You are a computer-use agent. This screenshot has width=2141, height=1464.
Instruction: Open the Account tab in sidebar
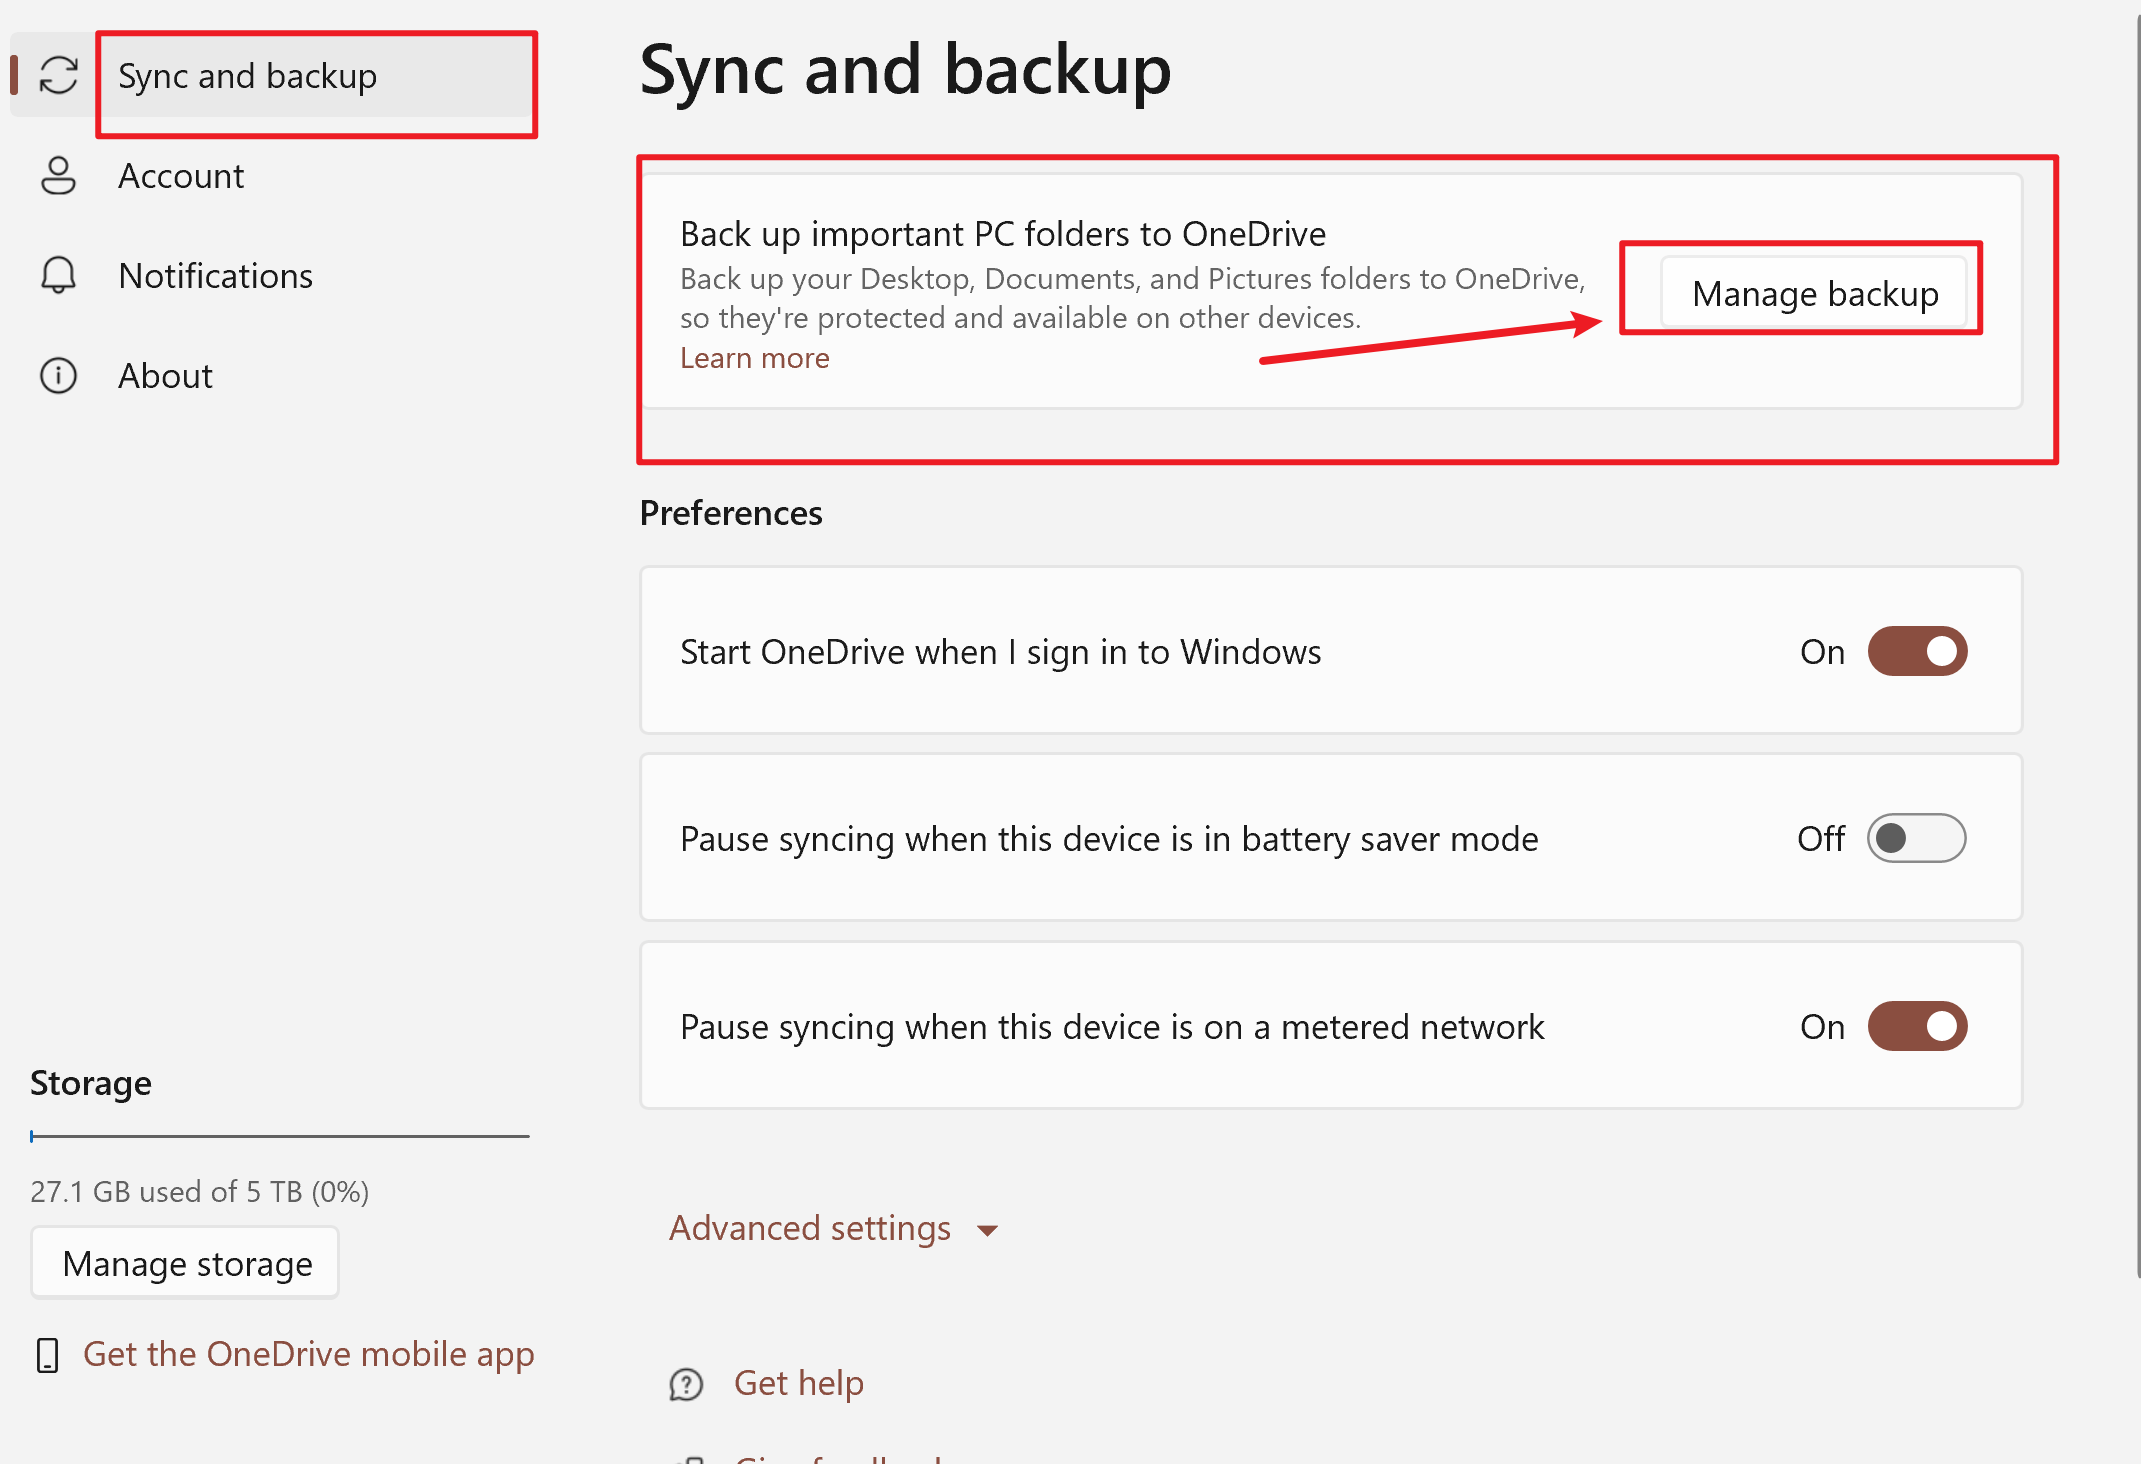point(181,176)
